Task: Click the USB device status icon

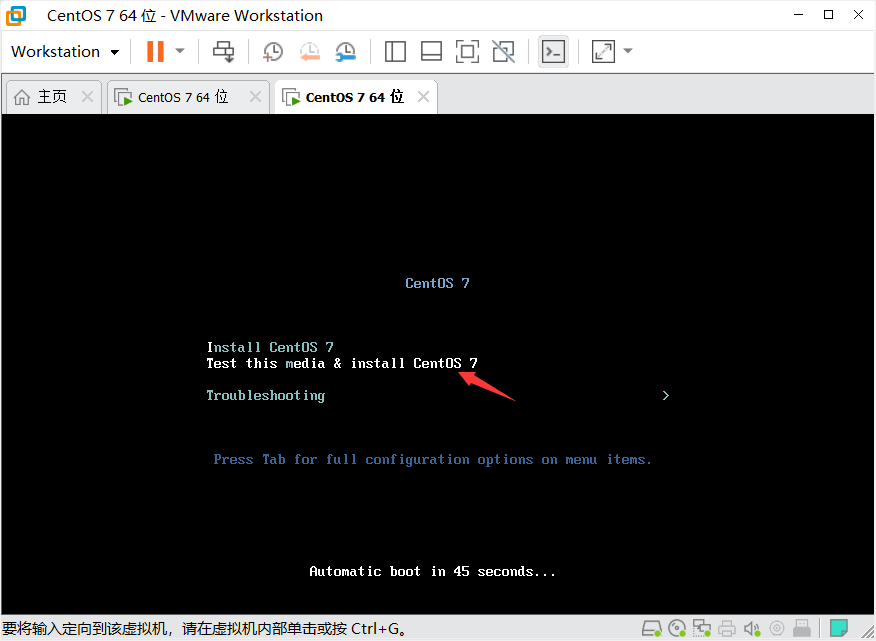Action: tap(802, 628)
